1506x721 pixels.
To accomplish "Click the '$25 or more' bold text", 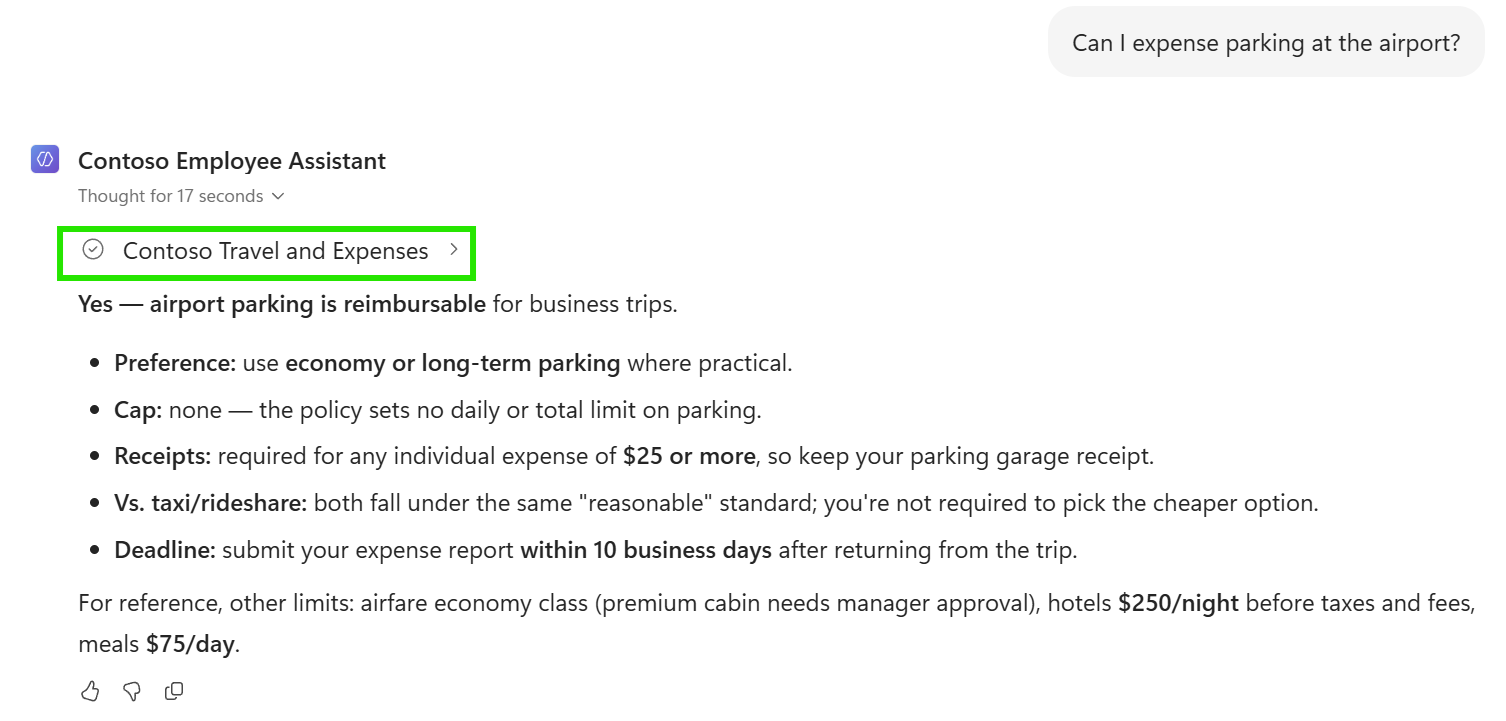I will tap(689, 457).
